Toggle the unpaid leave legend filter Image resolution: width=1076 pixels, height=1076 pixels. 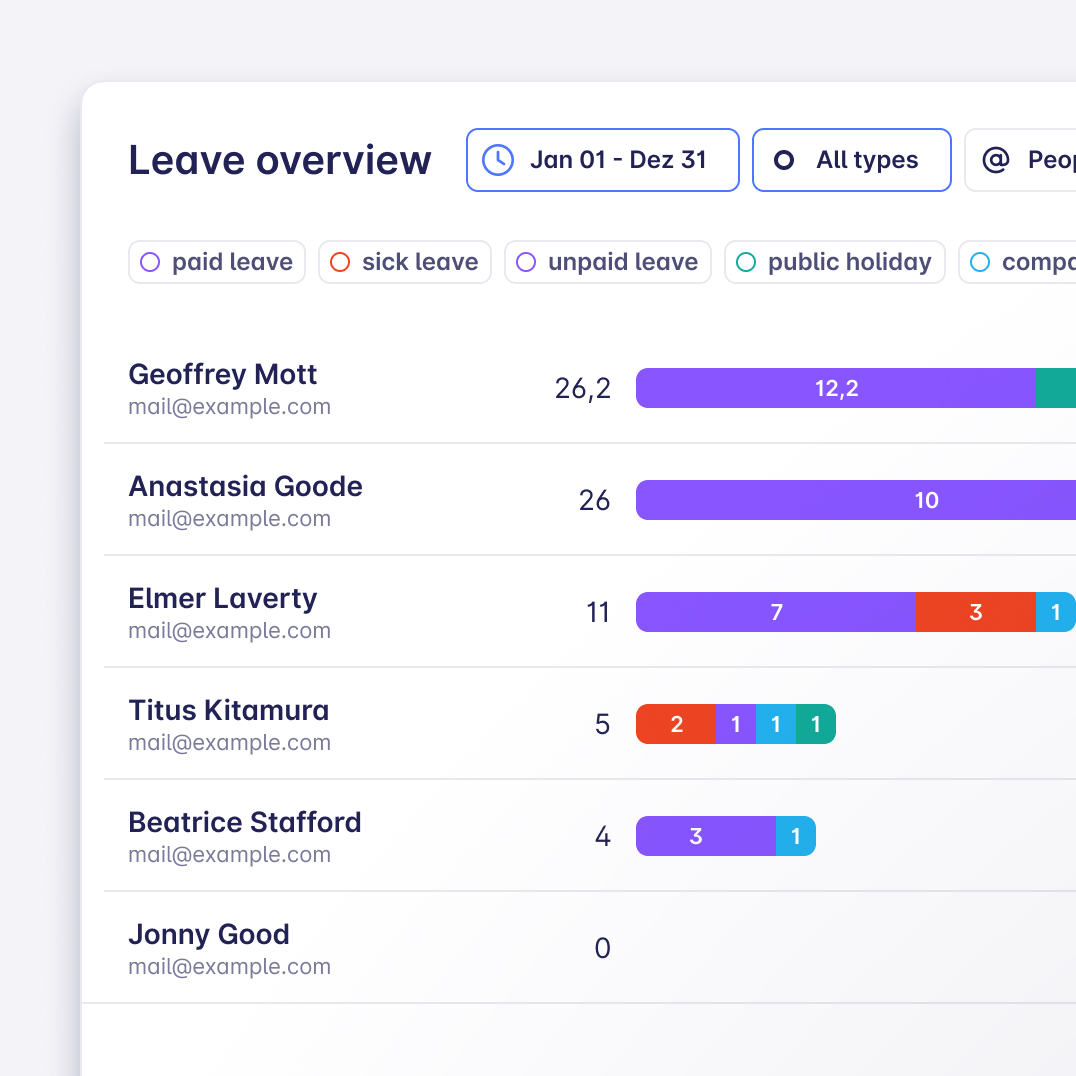coord(608,262)
